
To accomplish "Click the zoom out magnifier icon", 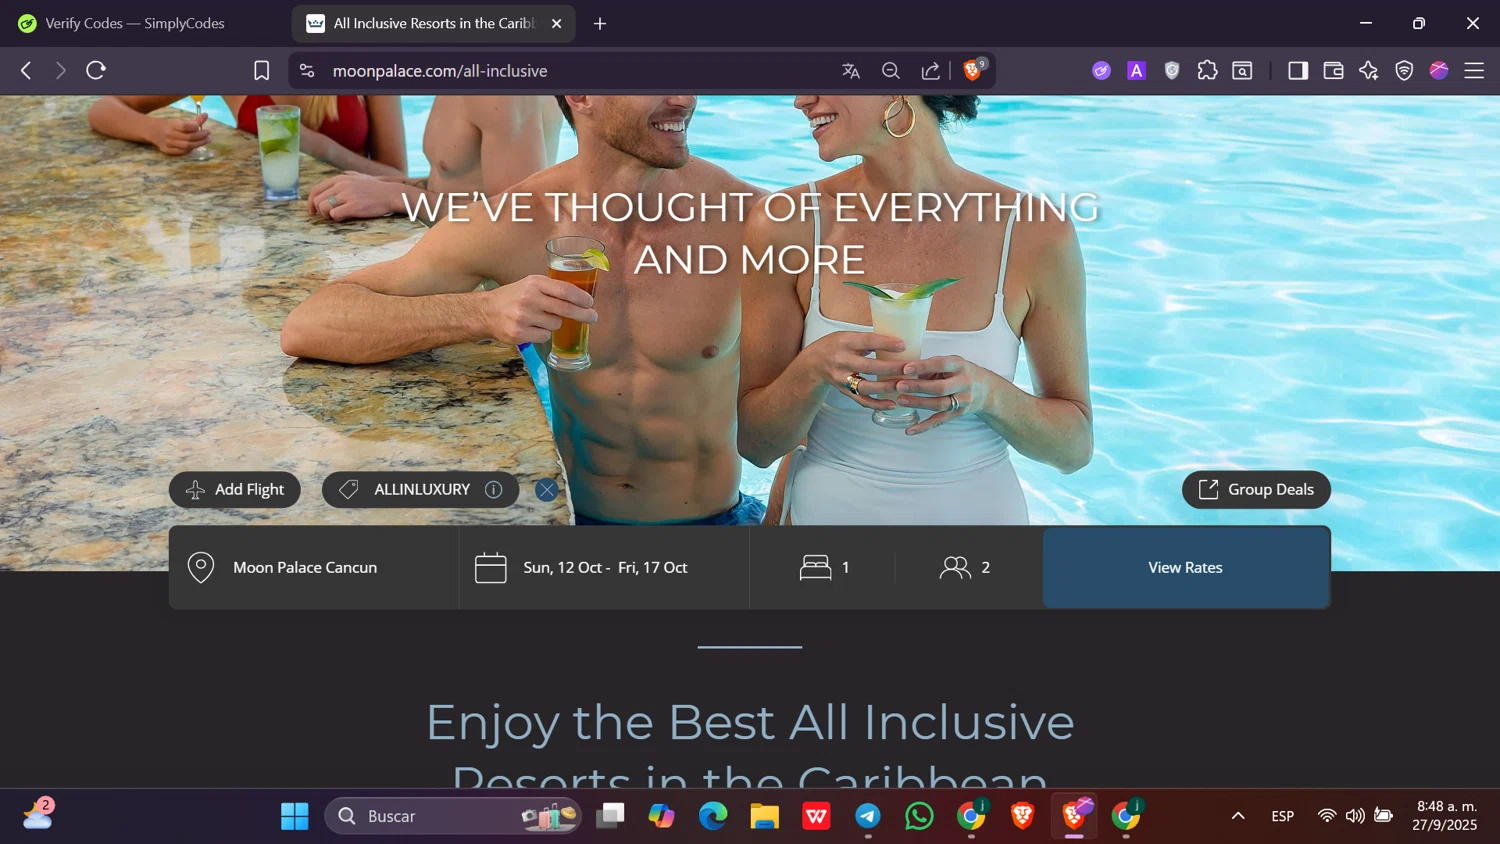I will click(891, 70).
